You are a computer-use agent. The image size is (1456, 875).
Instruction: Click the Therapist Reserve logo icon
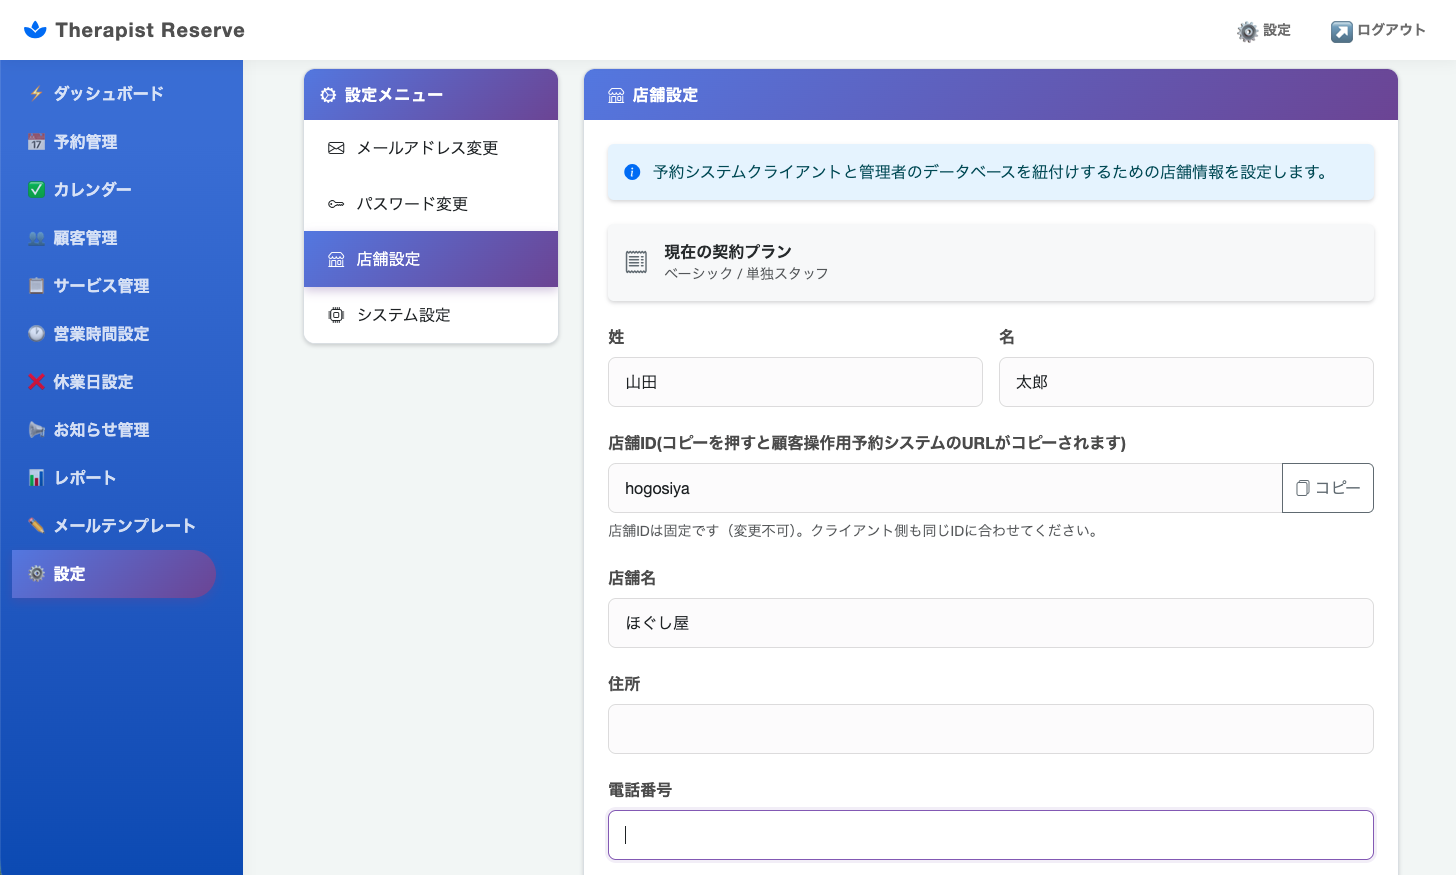35,30
